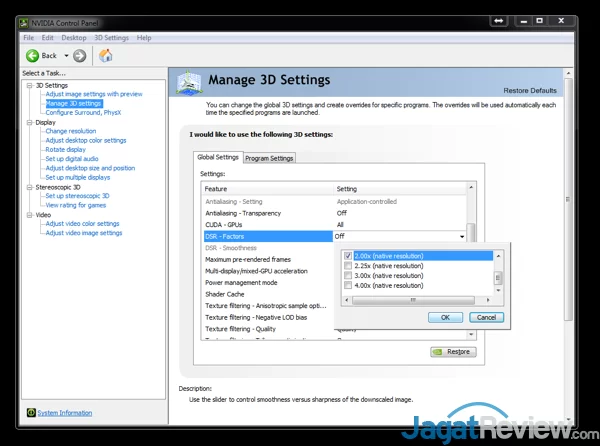Tick the 3.00x native resolution option
This screenshot has width=600, height=446.
pyautogui.click(x=348, y=276)
